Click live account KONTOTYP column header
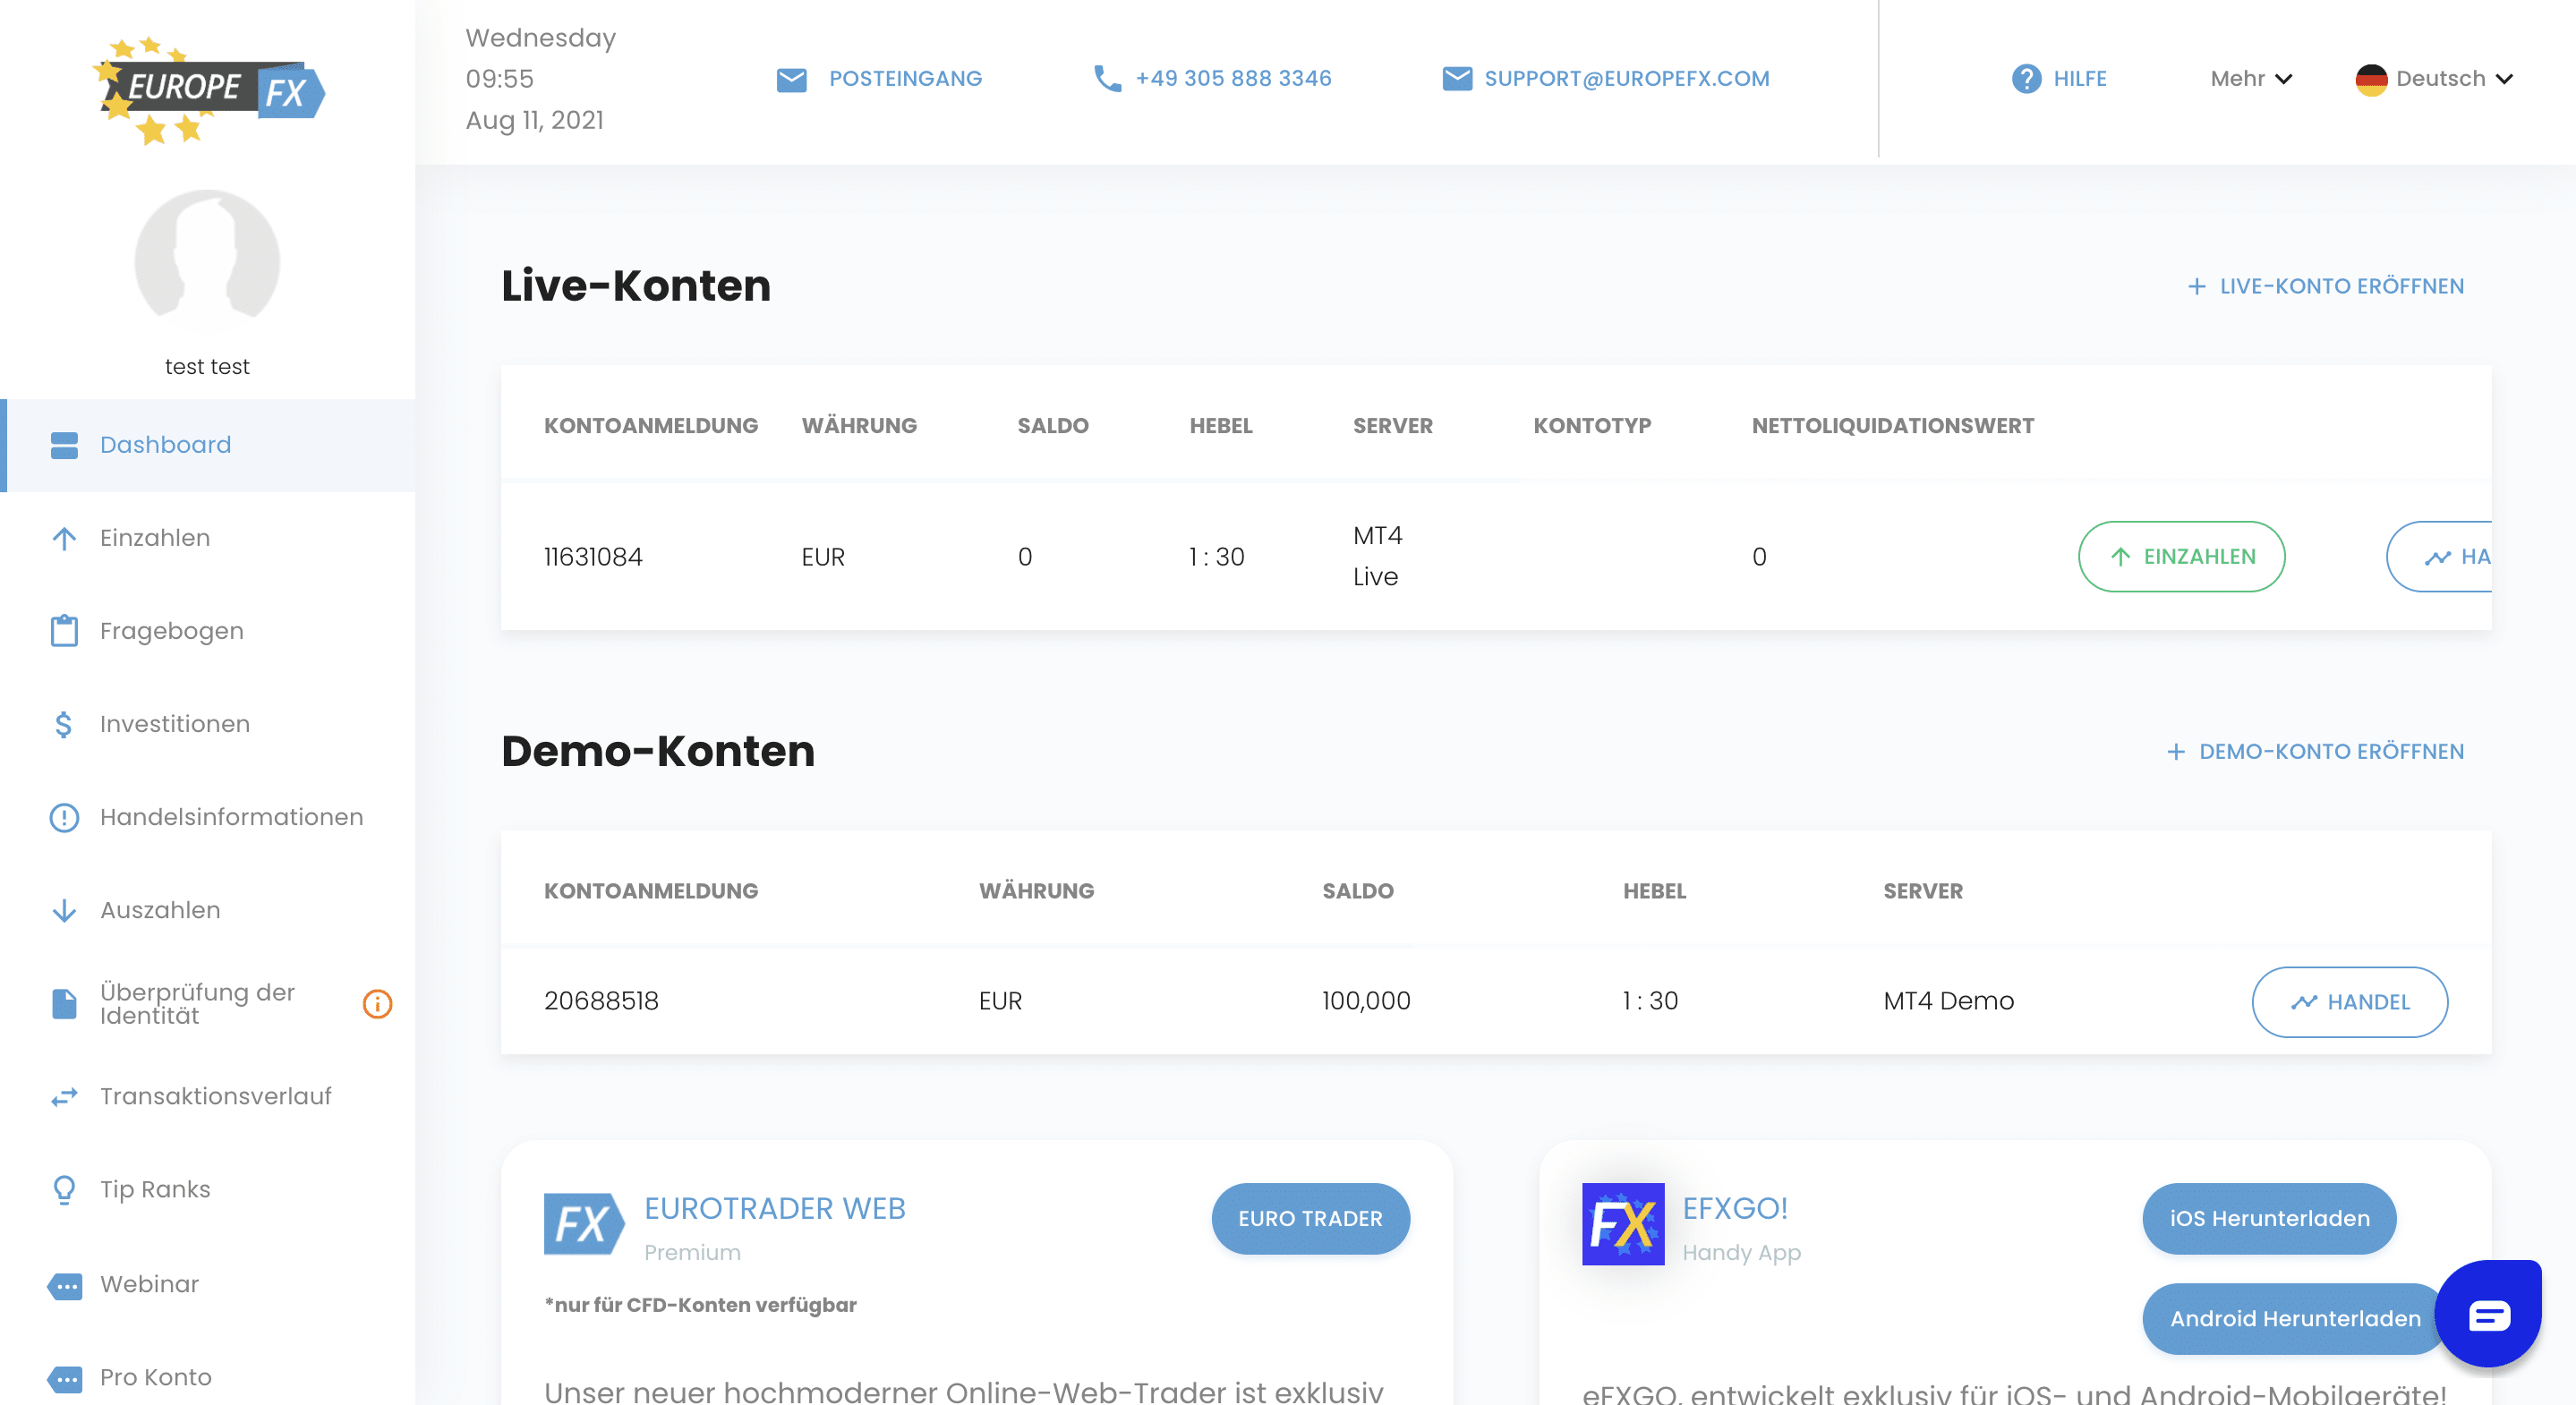The image size is (2576, 1405). click(1592, 426)
